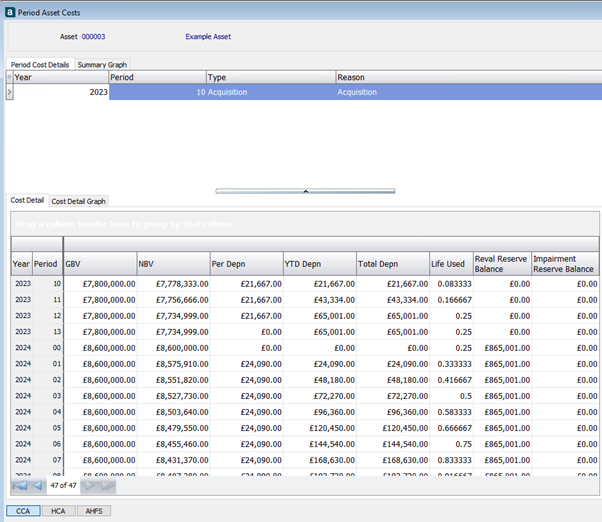Click the 47 of 47 record counter
Viewport: 602px width, 522px height.
[63, 486]
